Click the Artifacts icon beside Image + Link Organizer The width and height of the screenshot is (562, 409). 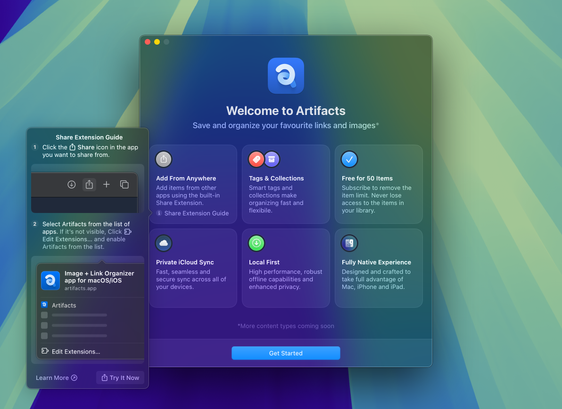50,280
